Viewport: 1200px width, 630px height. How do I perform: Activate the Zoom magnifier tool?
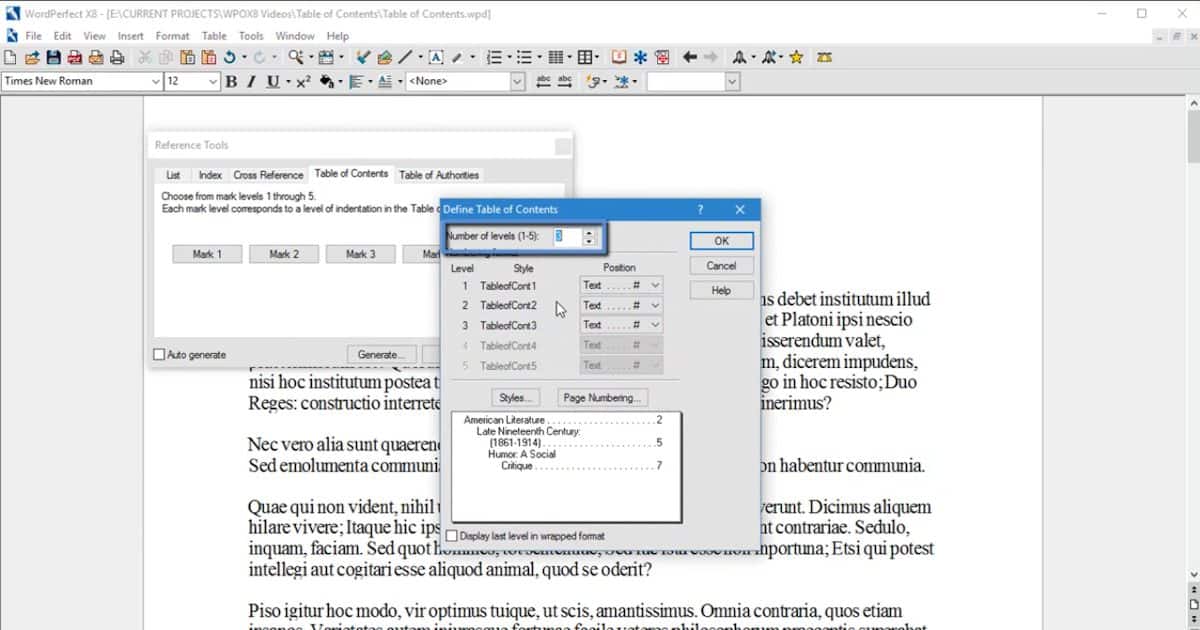pyautogui.click(x=296, y=57)
